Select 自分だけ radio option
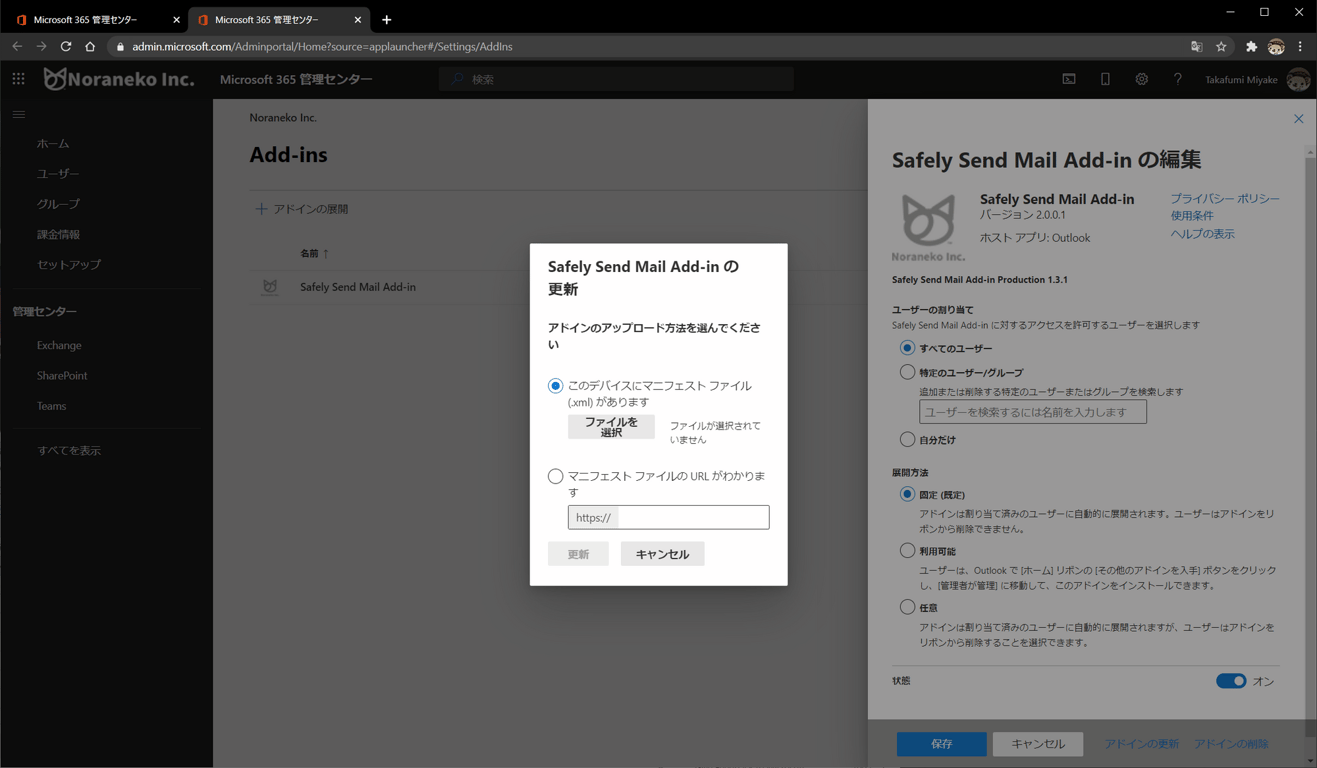This screenshot has height=768, width=1317. [x=907, y=439]
